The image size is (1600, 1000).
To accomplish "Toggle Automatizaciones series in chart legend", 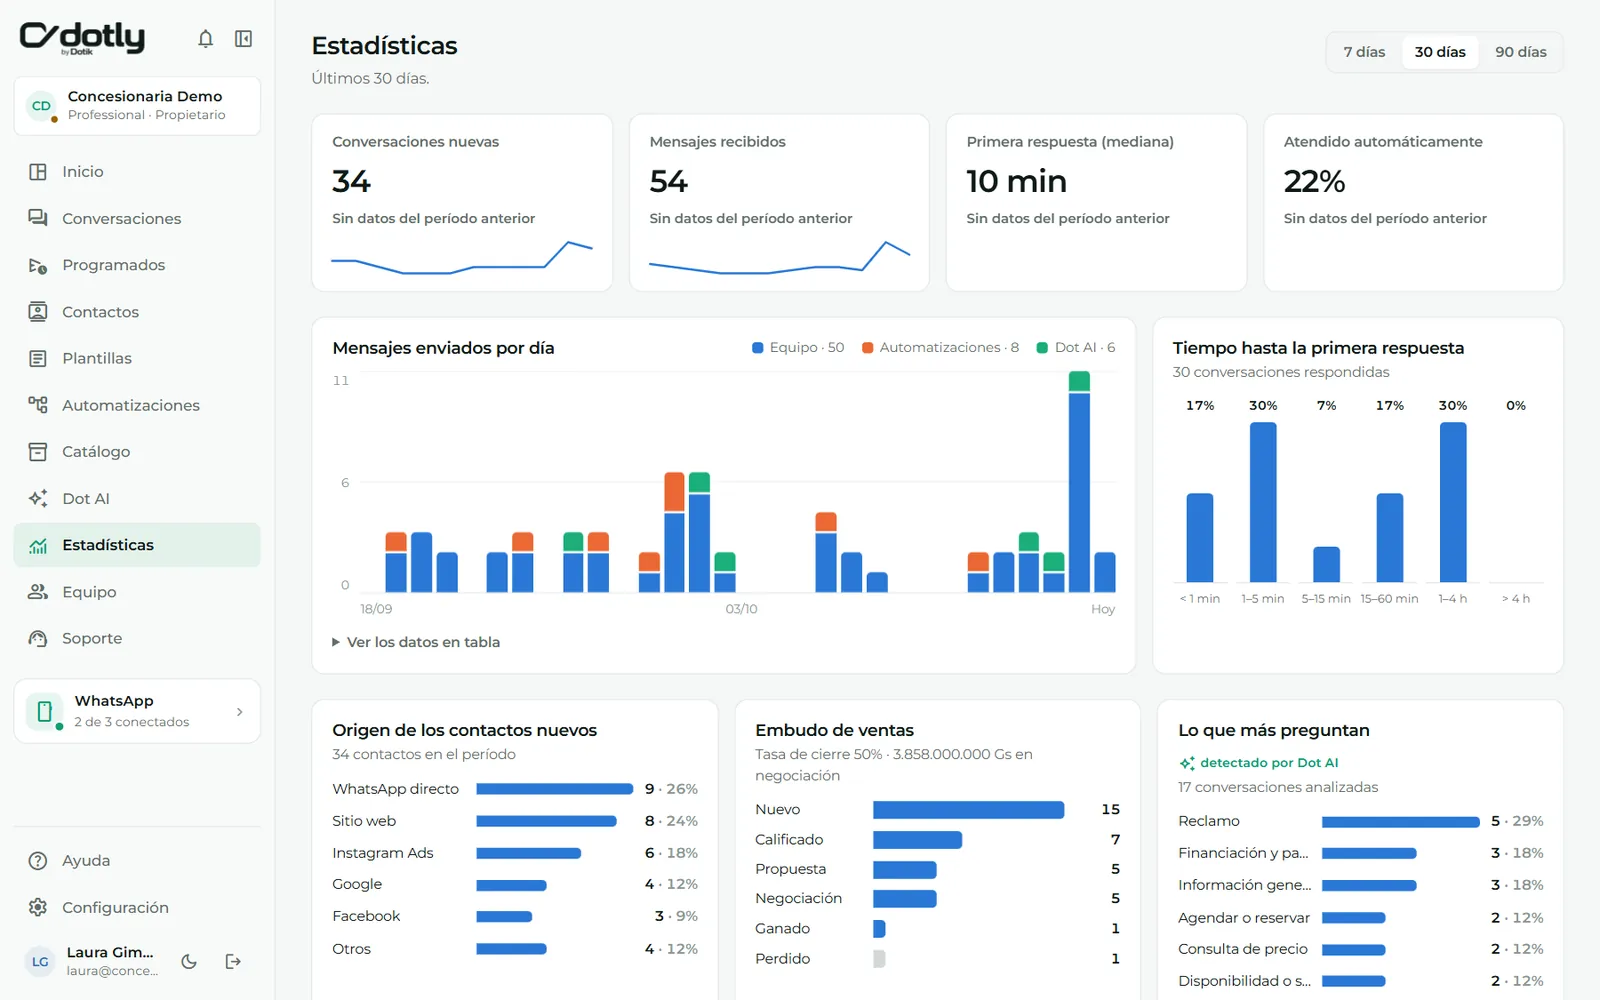I will point(940,348).
